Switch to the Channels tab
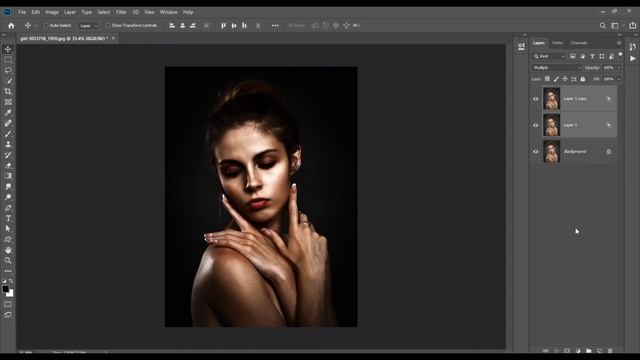 (579, 43)
